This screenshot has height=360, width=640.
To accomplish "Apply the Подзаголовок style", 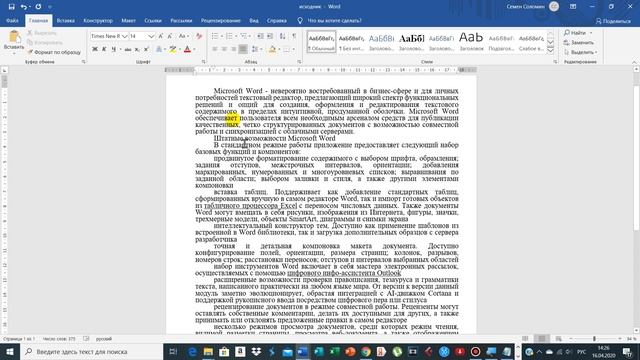I will (x=501, y=42).
